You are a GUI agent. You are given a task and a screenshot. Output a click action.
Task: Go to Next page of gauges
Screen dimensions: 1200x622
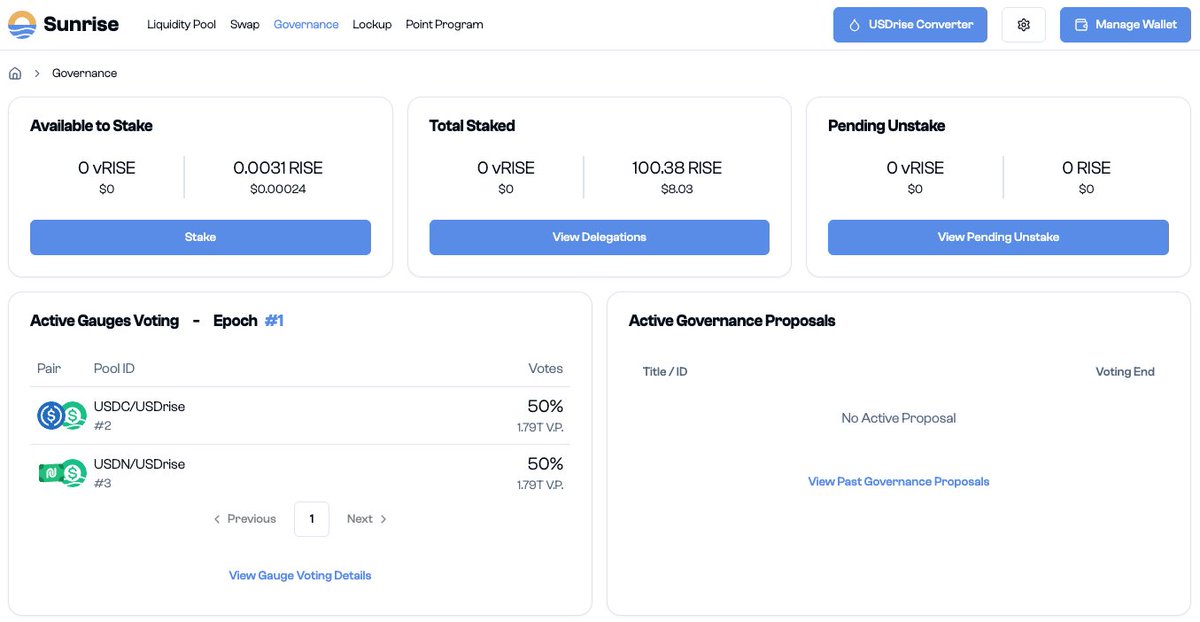coord(367,519)
